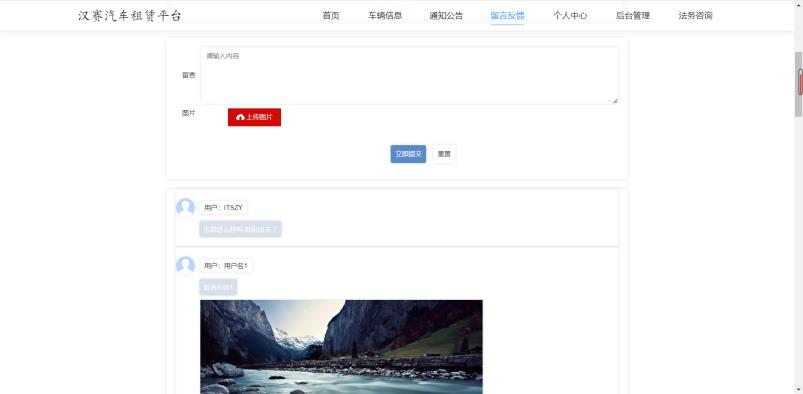Screen dimensions: 803x394
Task: Click the red 上传图片 button
Action: (255, 117)
